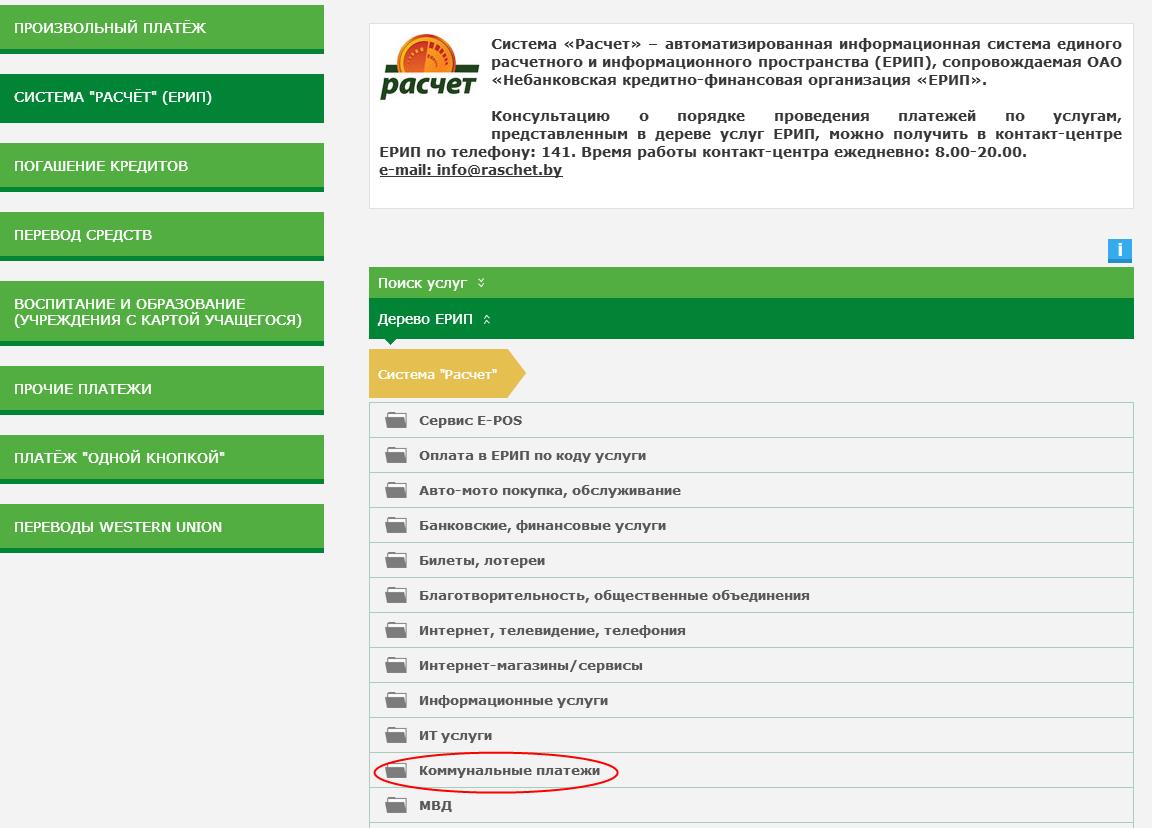Click folder icon for Оплата в ЕРИП по коду услуги
This screenshot has height=828, width=1152.
(396, 456)
